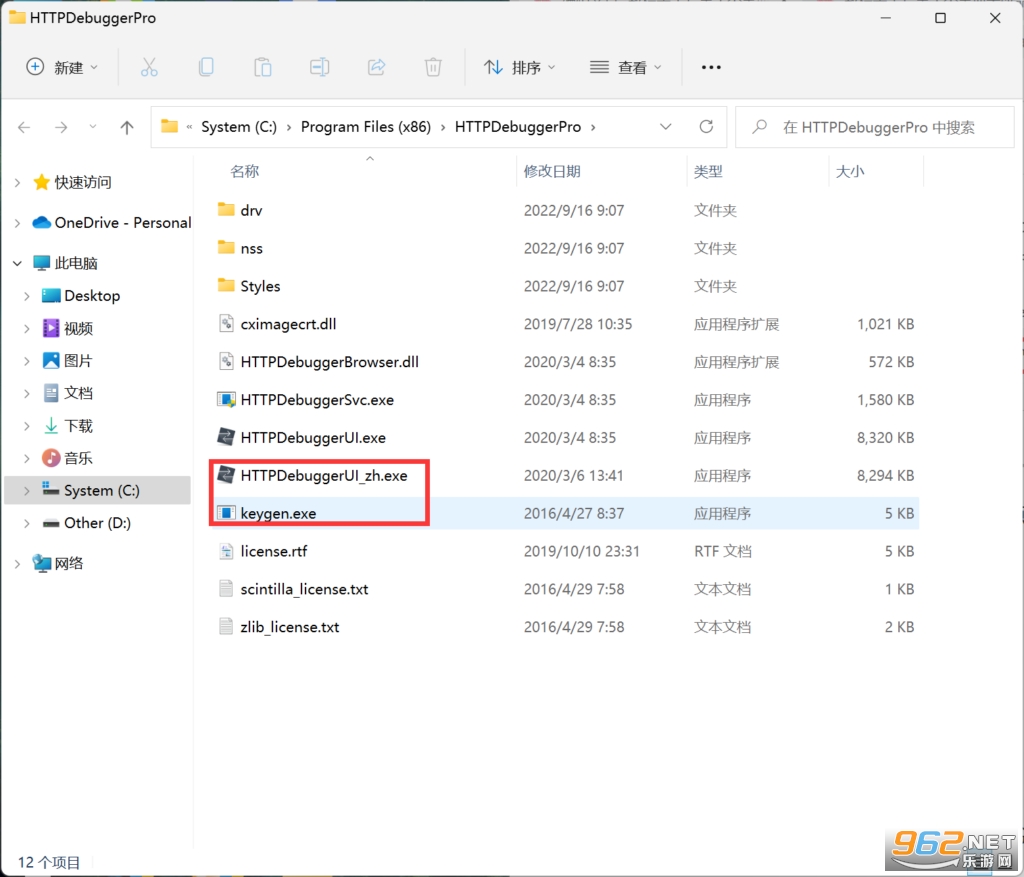Open the three-dots more options menu

tap(711, 67)
